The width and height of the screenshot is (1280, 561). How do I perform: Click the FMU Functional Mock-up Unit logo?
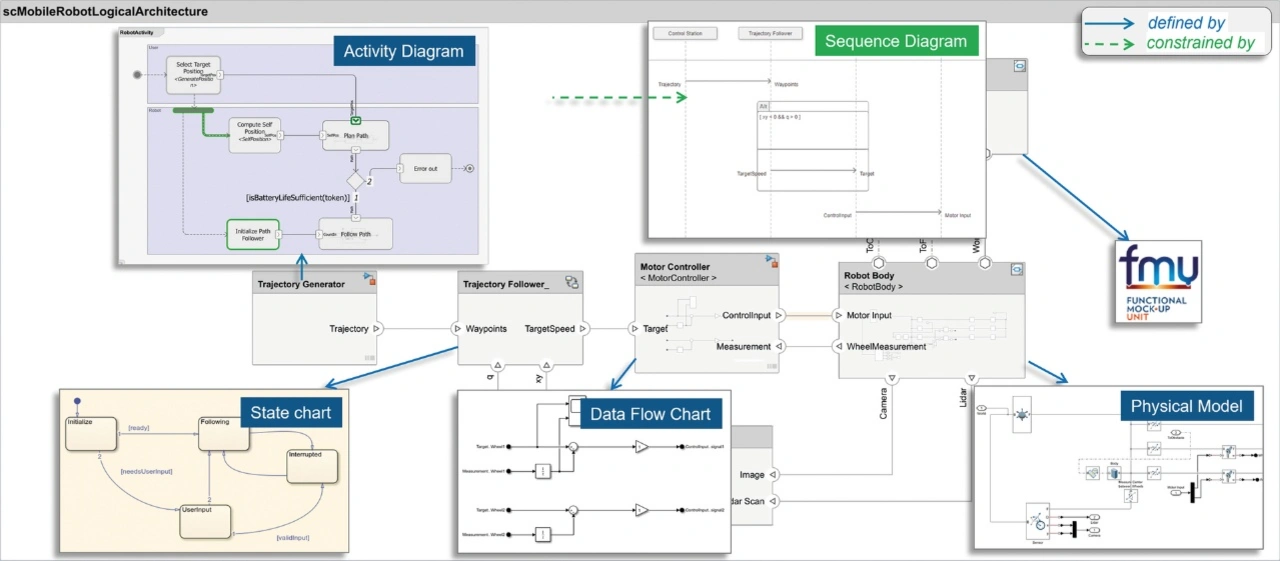1158,281
